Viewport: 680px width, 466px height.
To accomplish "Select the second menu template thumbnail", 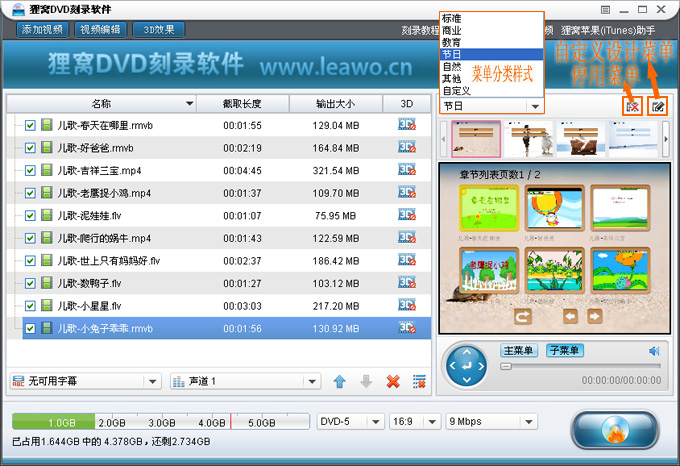I will 528,139.
